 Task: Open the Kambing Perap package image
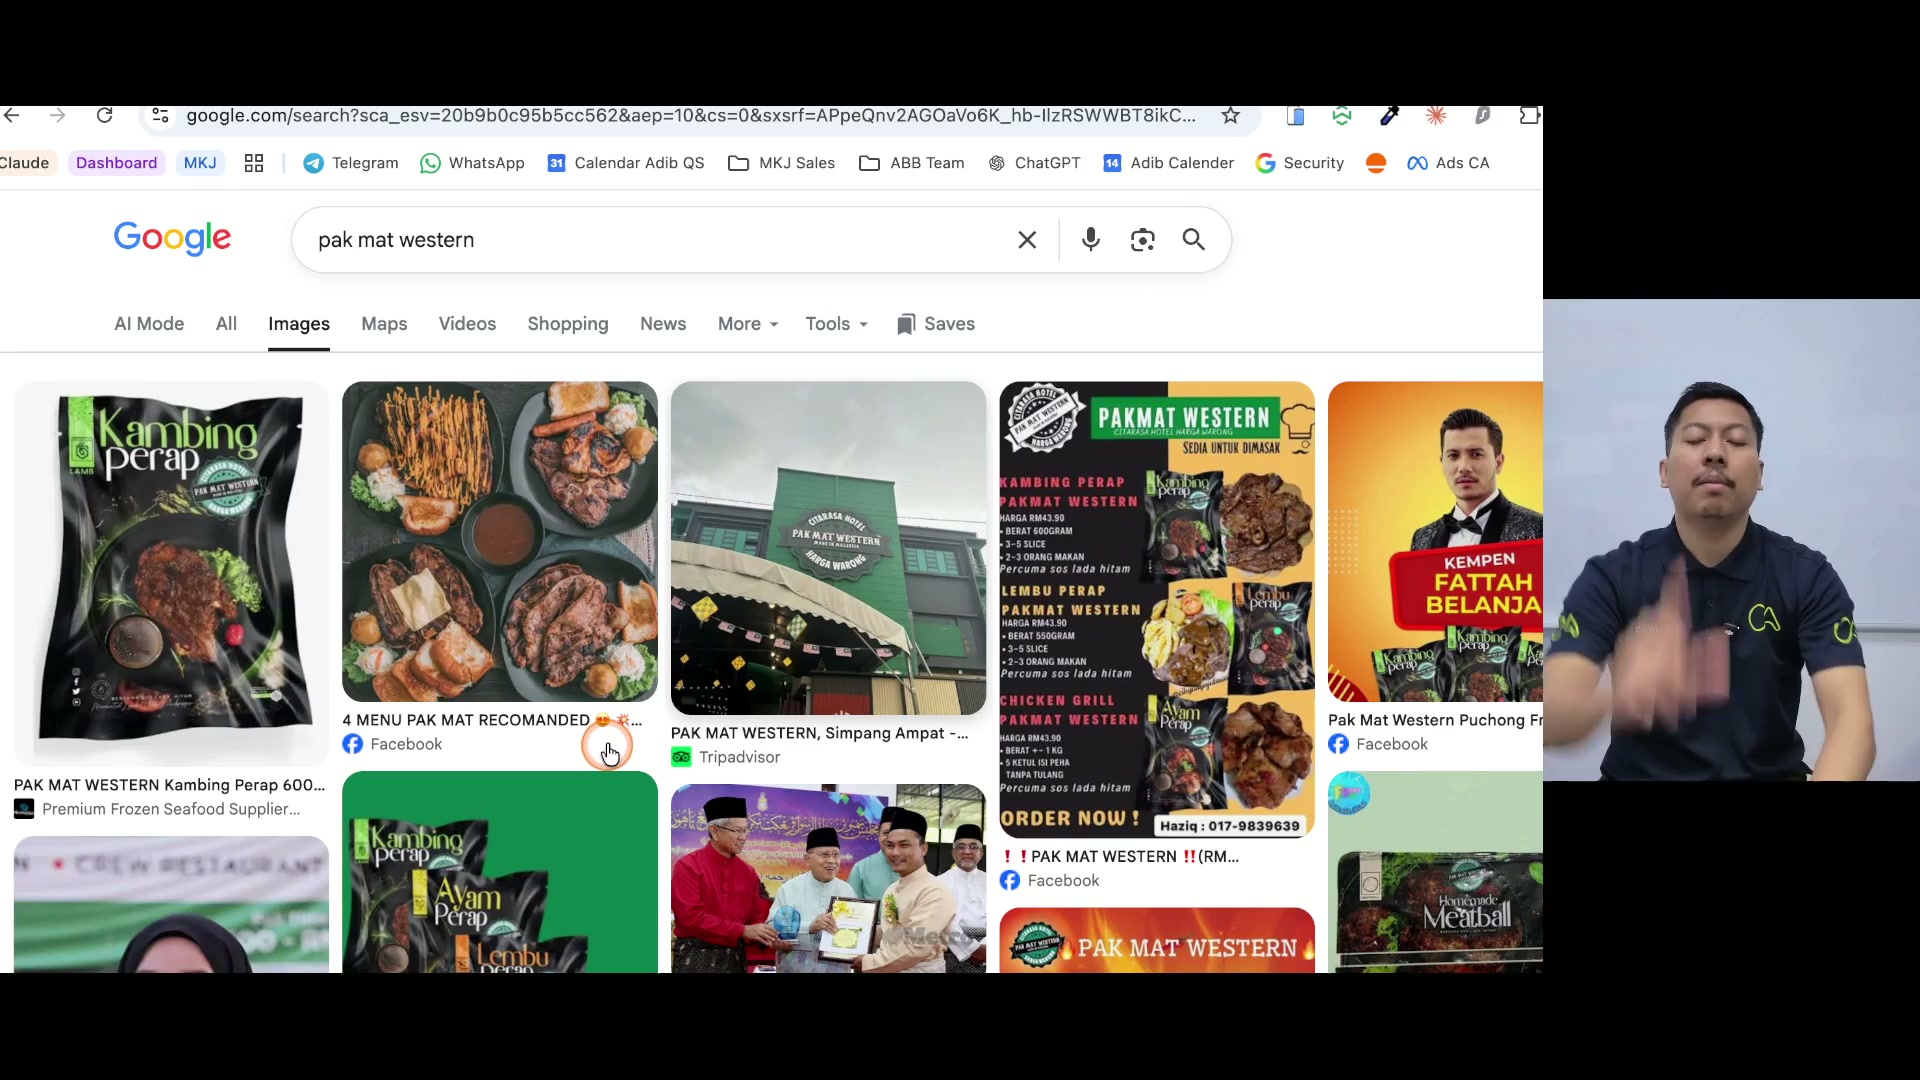pyautogui.click(x=171, y=574)
